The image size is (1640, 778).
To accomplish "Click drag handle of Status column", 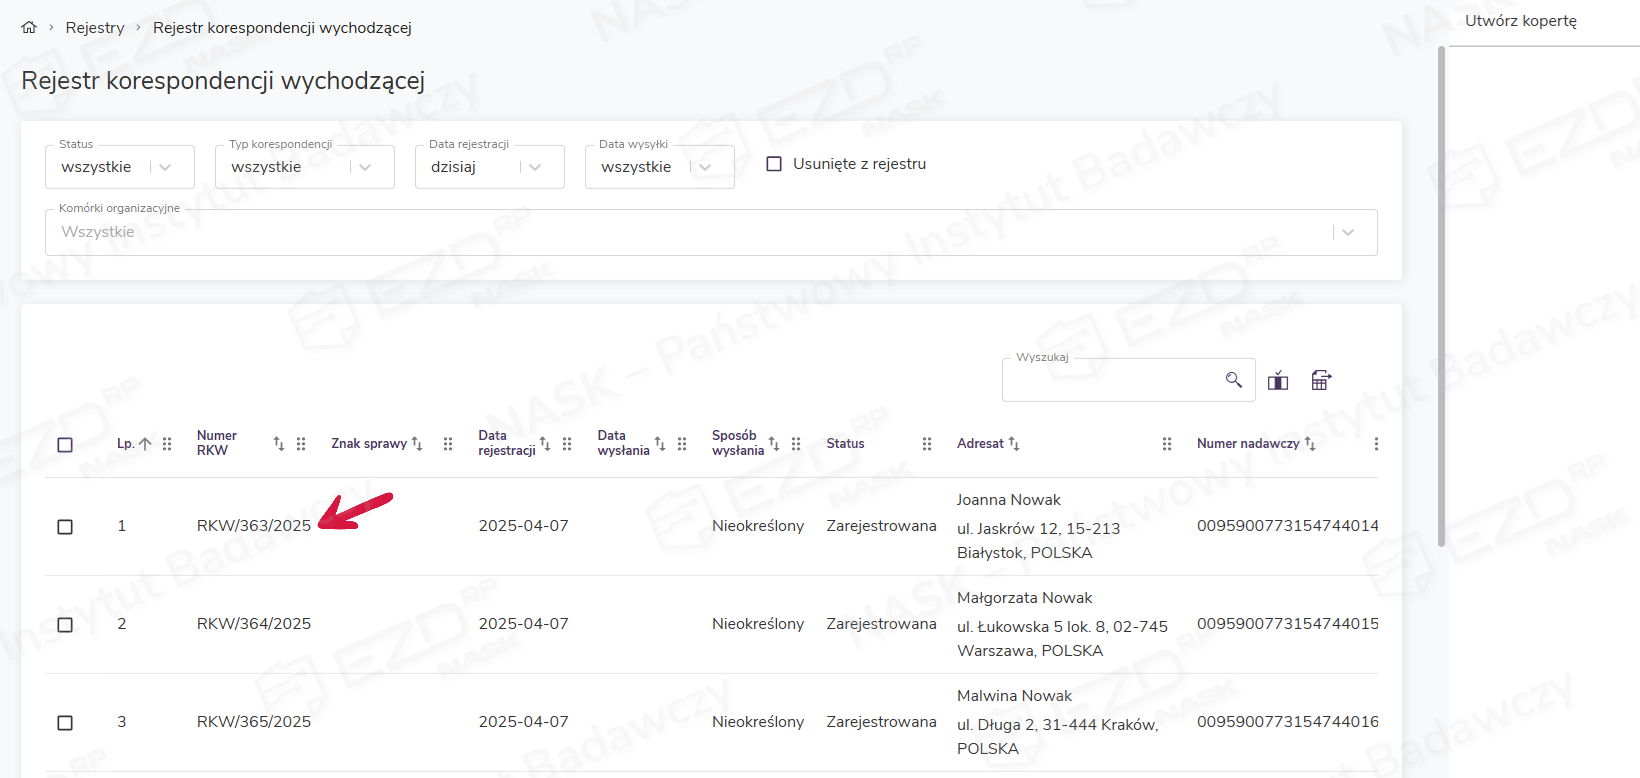I will point(927,444).
